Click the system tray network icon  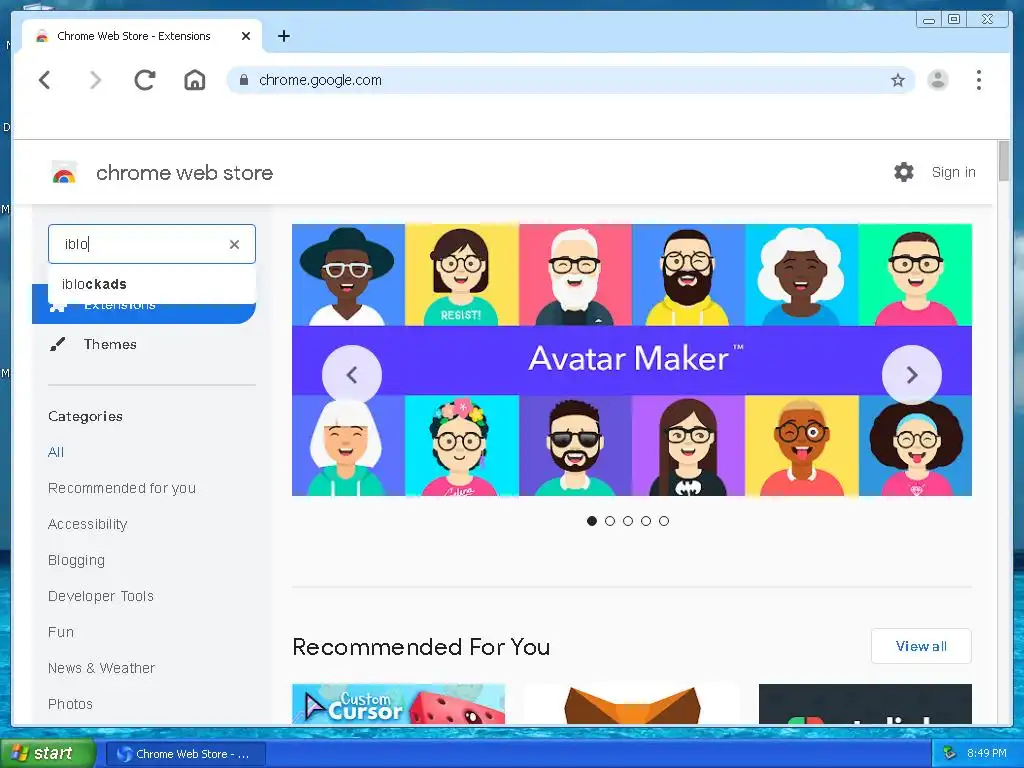(949, 753)
